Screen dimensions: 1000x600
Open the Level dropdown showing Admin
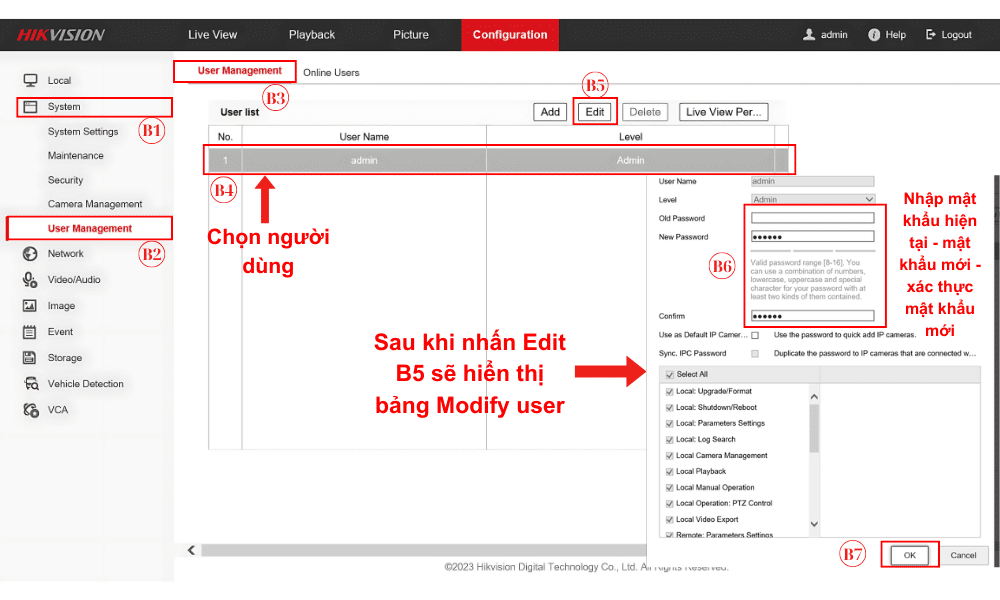812,199
